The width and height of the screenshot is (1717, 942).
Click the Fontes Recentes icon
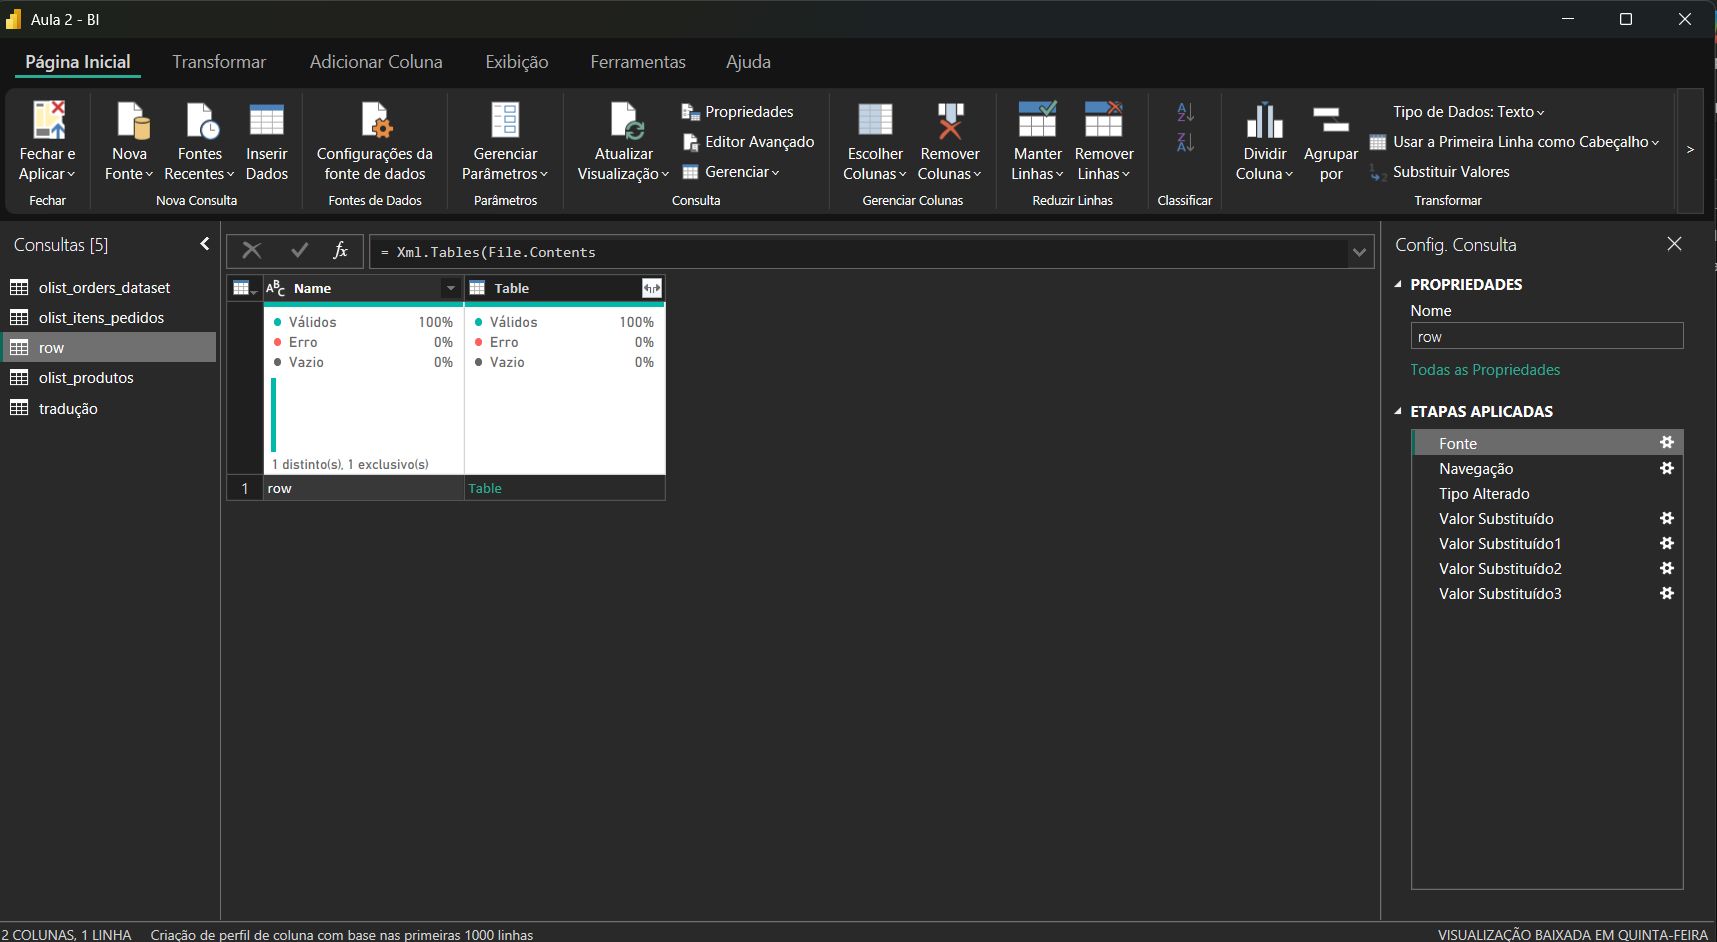click(x=202, y=120)
